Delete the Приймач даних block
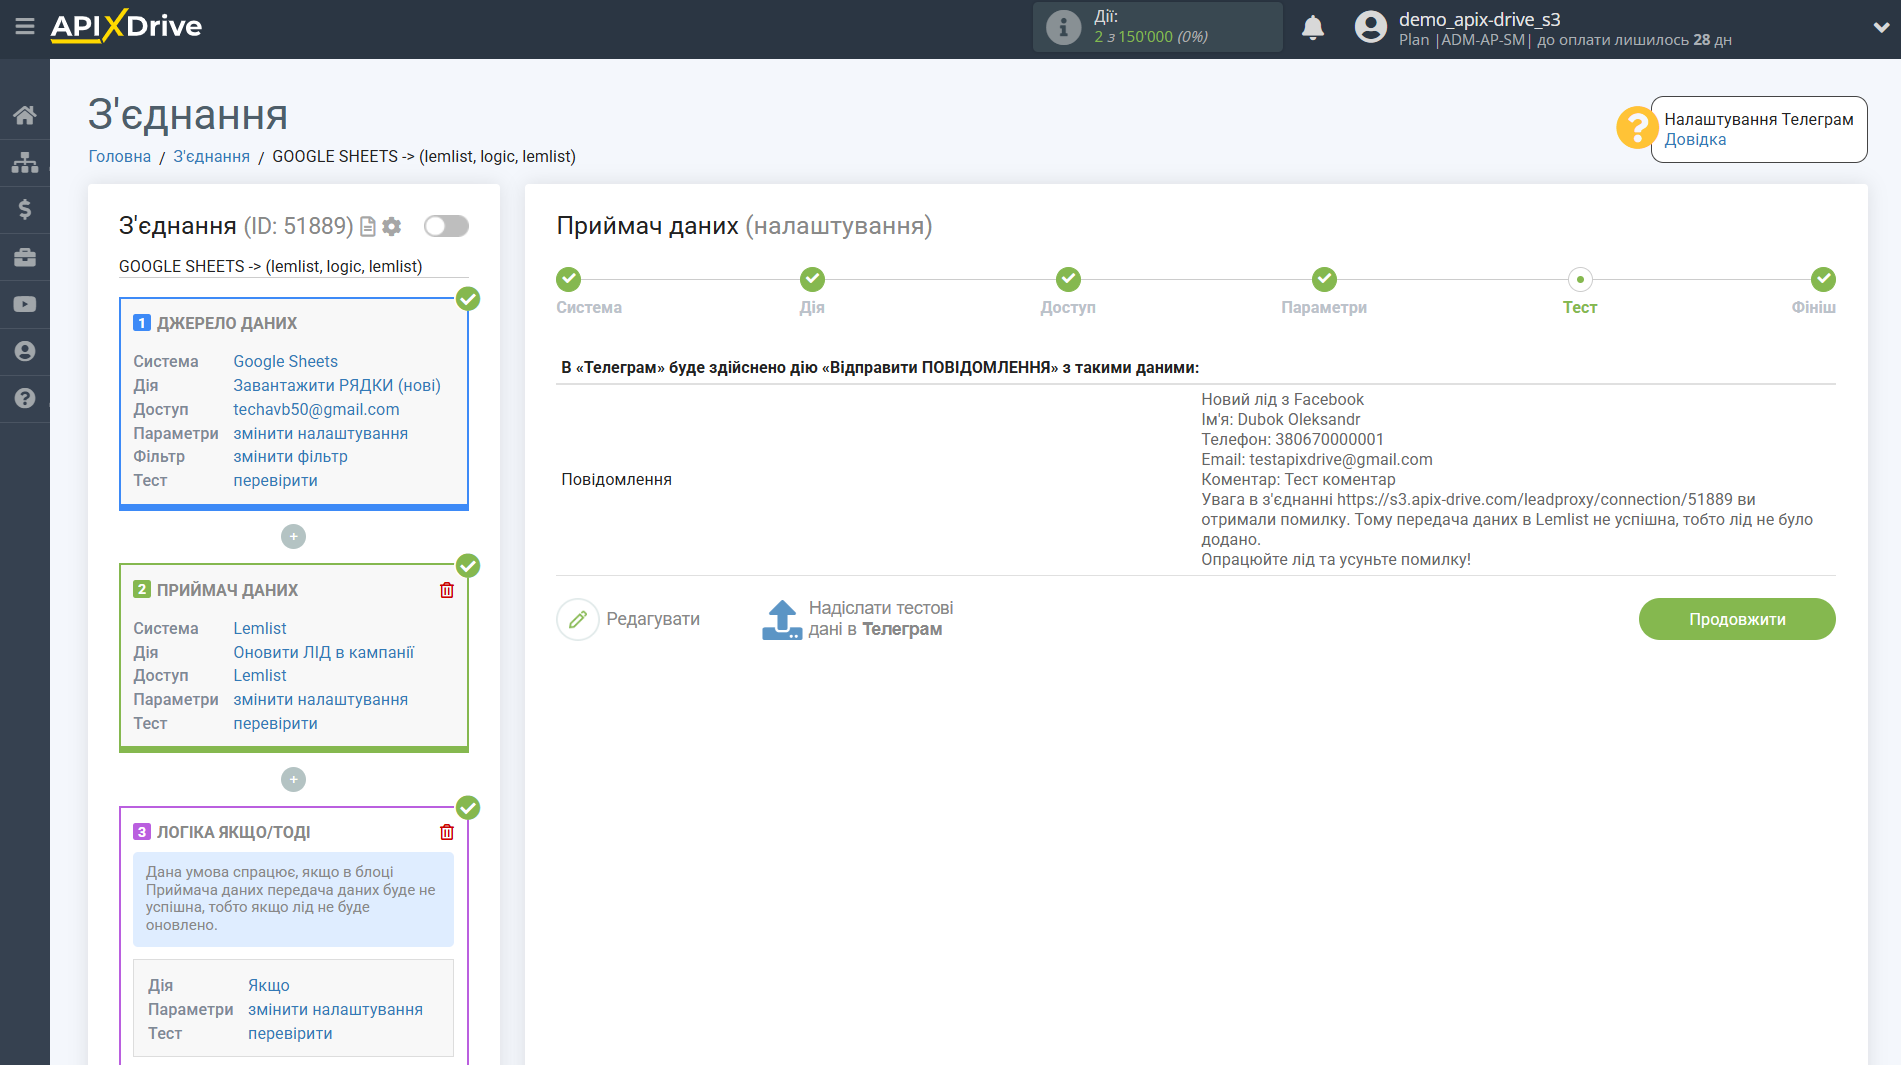This screenshot has width=1901, height=1065. click(x=447, y=590)
